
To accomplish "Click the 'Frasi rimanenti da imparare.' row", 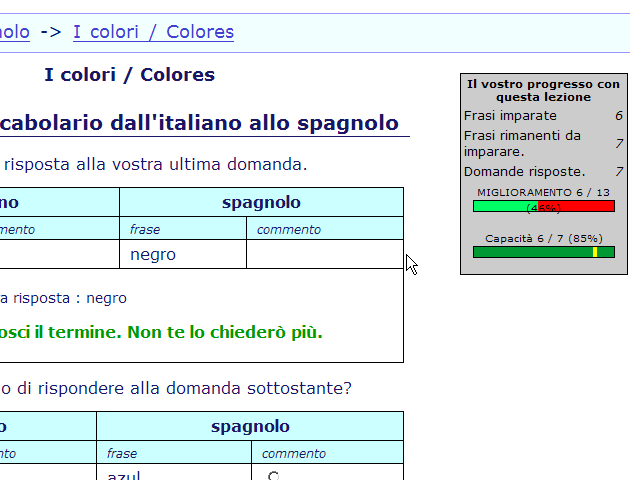I will point(543,143).
